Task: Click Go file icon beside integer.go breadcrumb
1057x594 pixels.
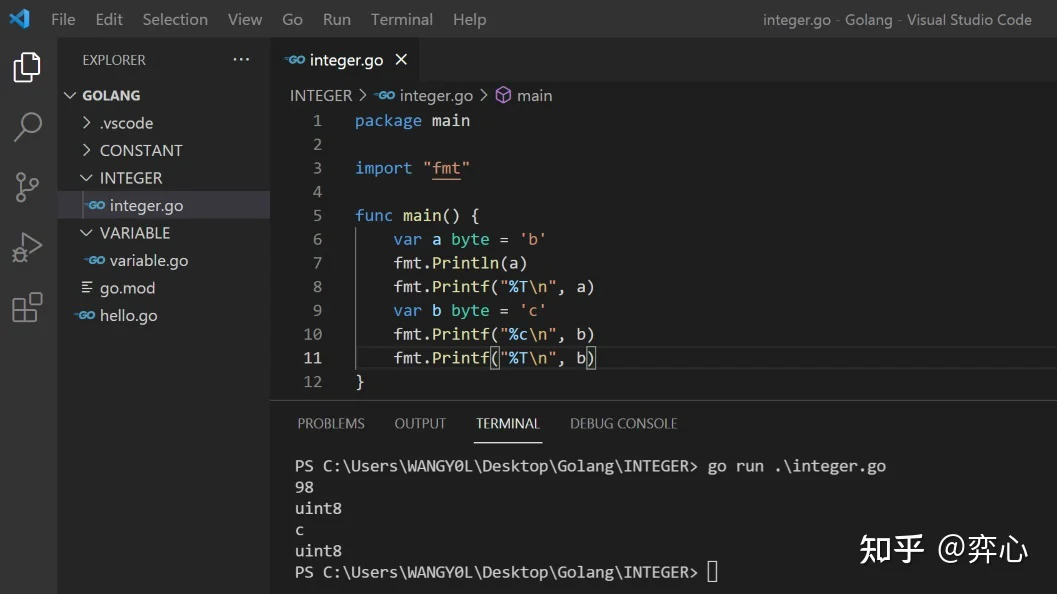Action: pyautogui.click(x=385, y=96)
